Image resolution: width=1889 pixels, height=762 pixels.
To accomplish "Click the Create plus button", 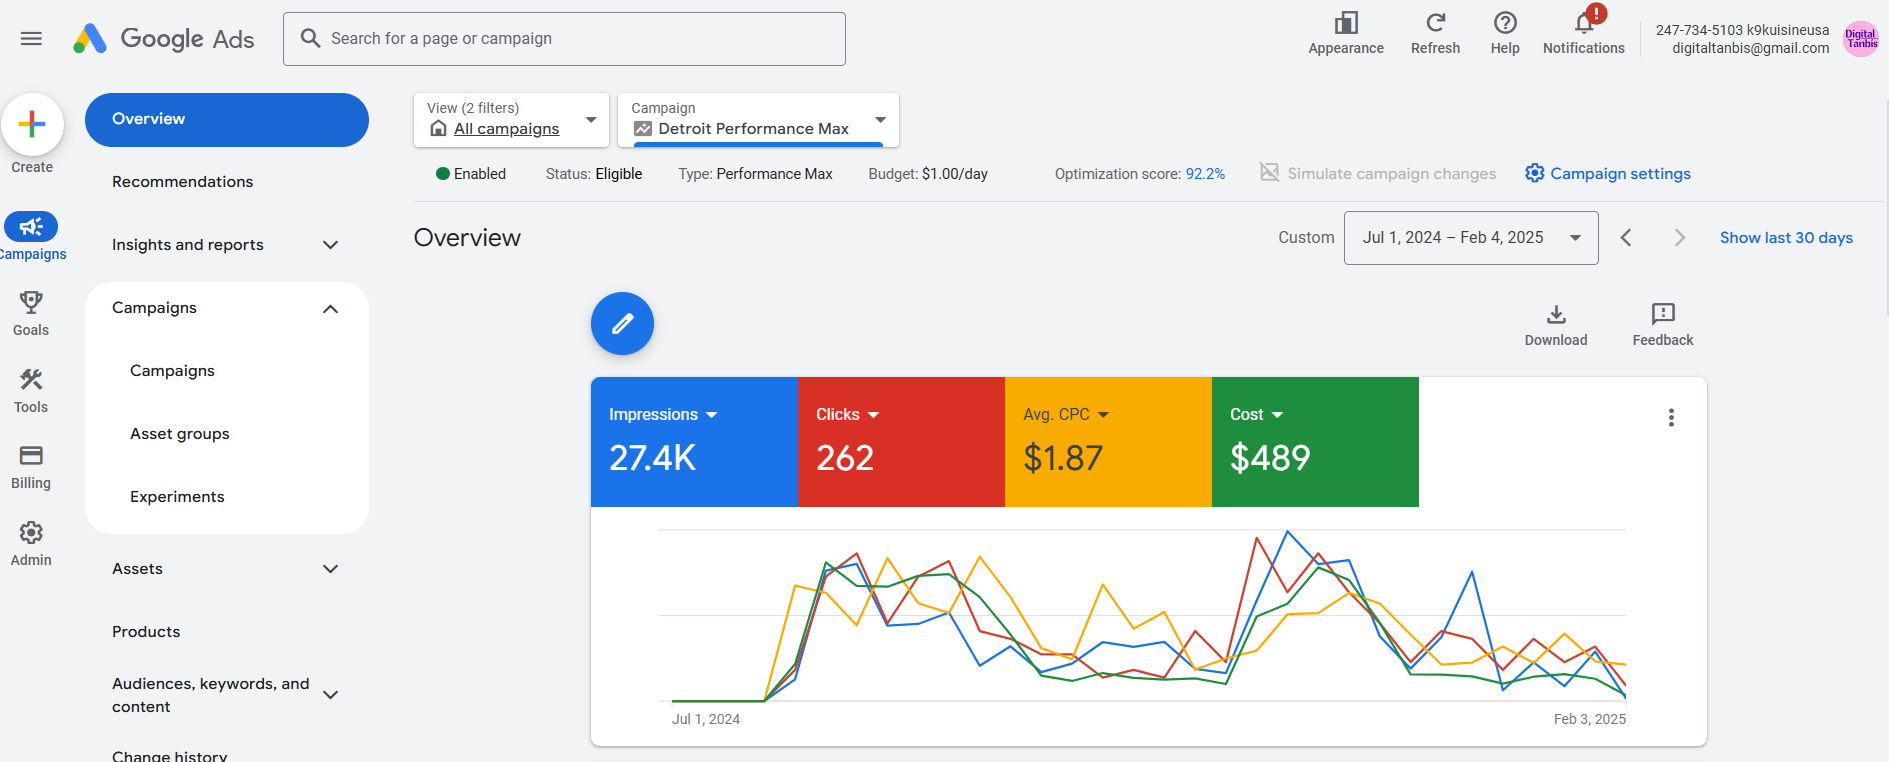I will 32,124.
